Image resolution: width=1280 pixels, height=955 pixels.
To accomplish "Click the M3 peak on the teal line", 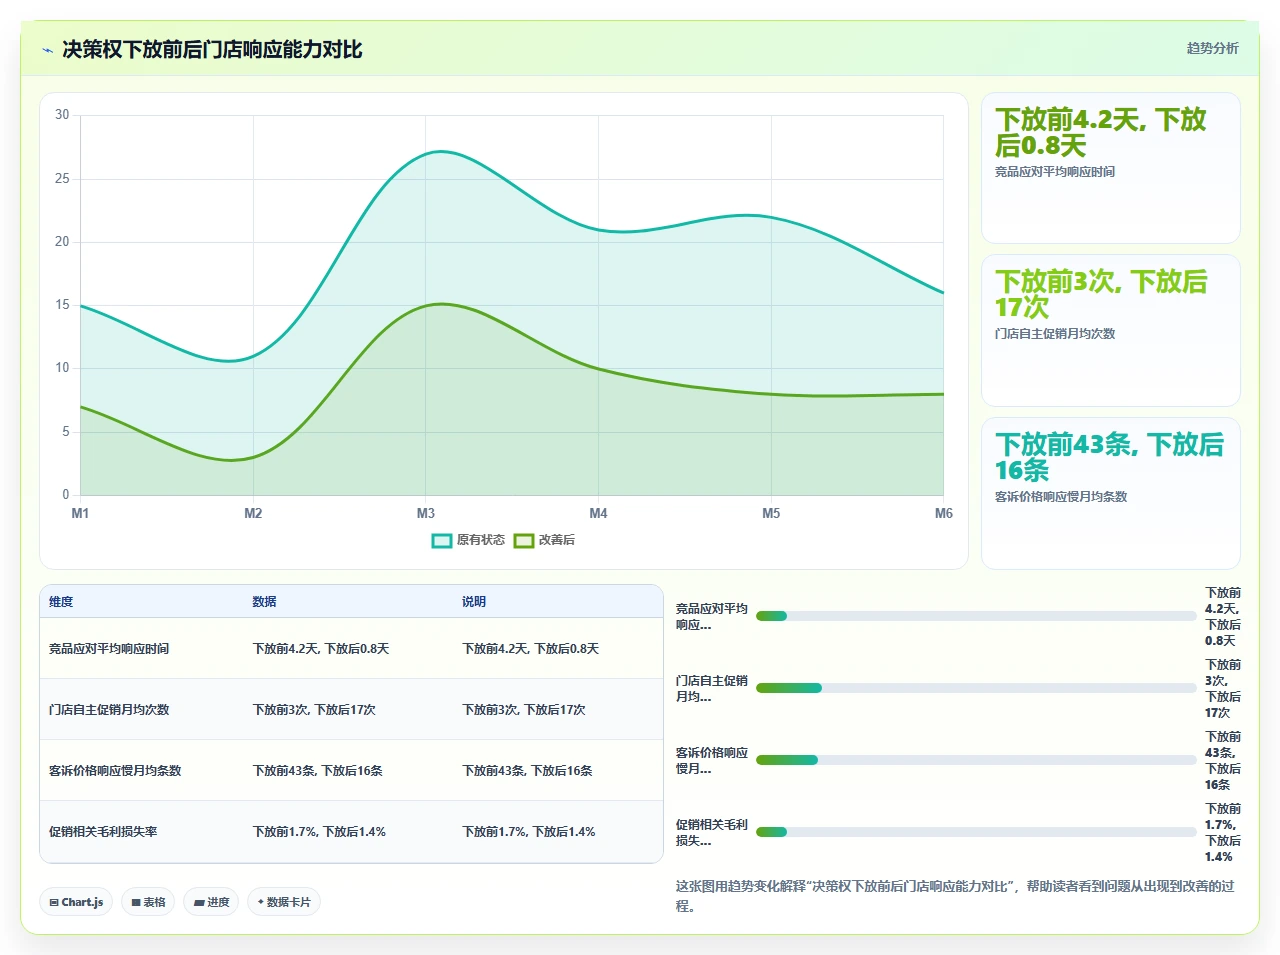I will coord(441,152).
